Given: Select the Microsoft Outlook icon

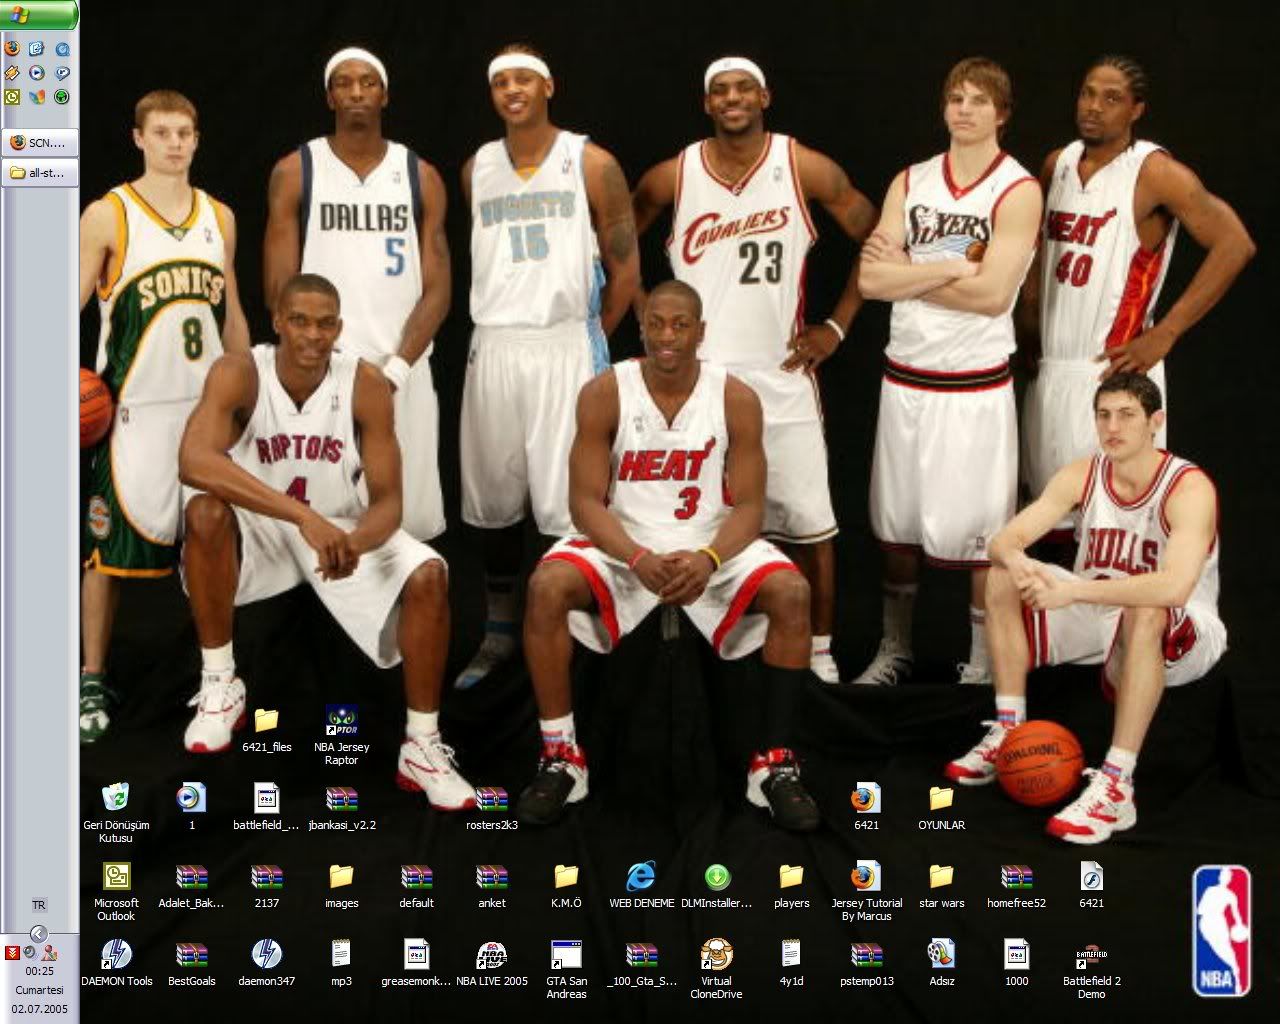Looking at the screenshot, I should (116, 891).
